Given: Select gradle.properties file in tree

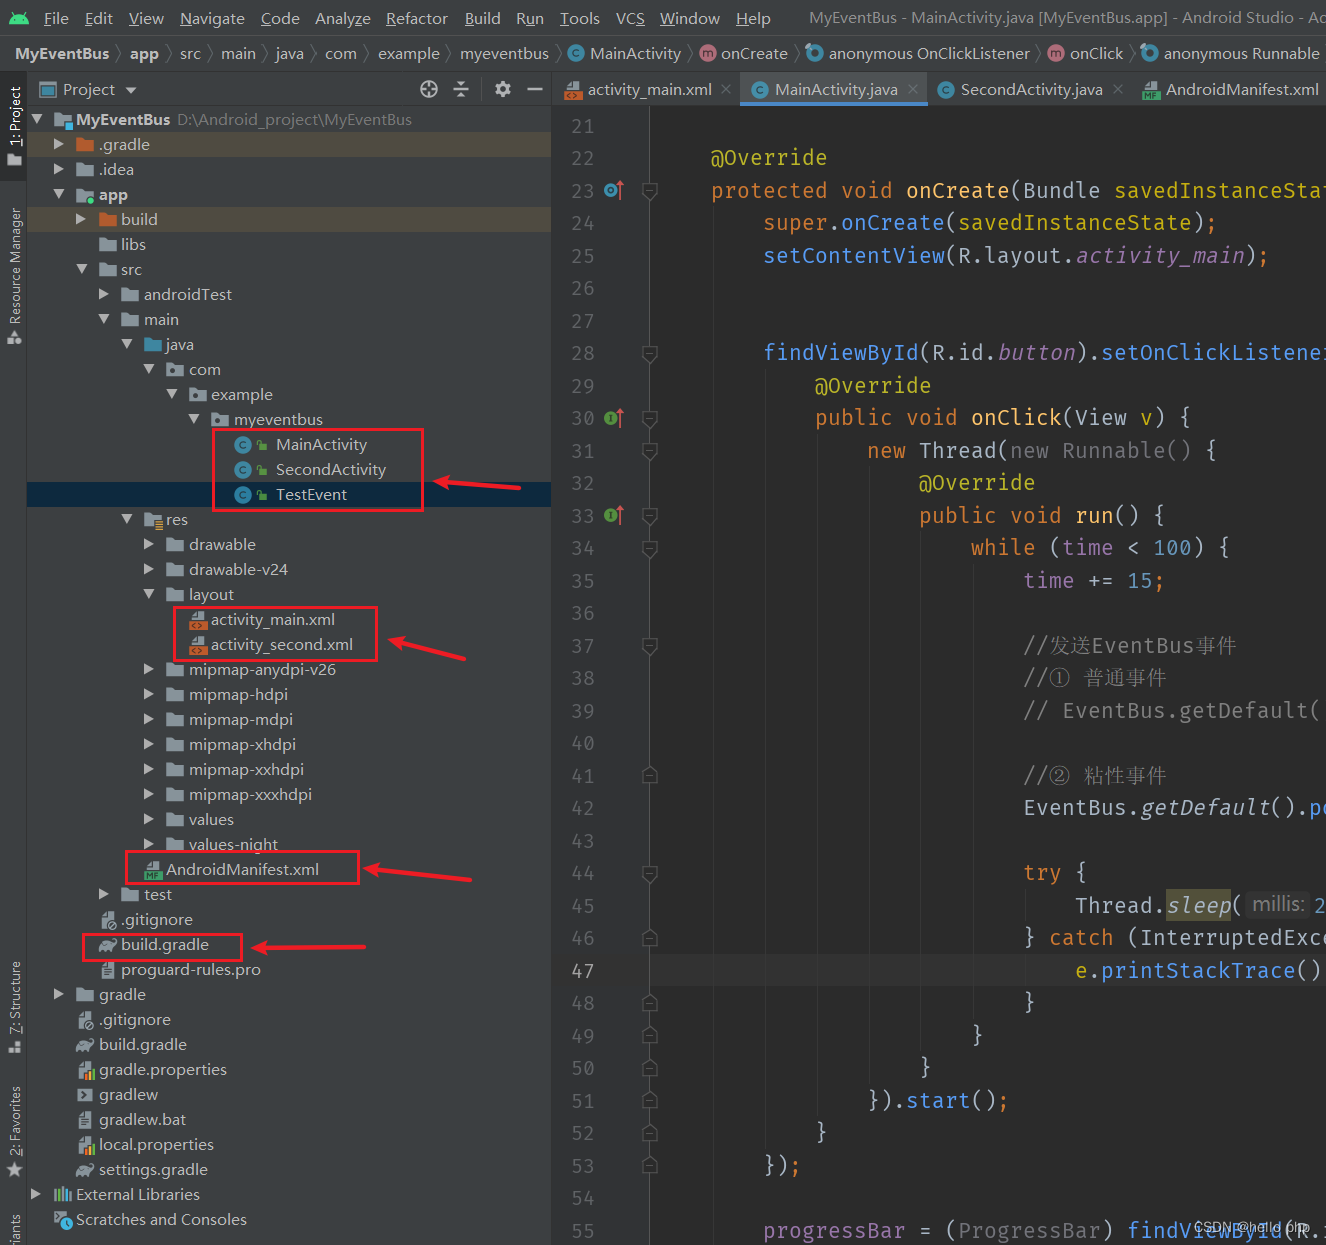Looking at the screenshot, I should click(x=162, y=1069).
